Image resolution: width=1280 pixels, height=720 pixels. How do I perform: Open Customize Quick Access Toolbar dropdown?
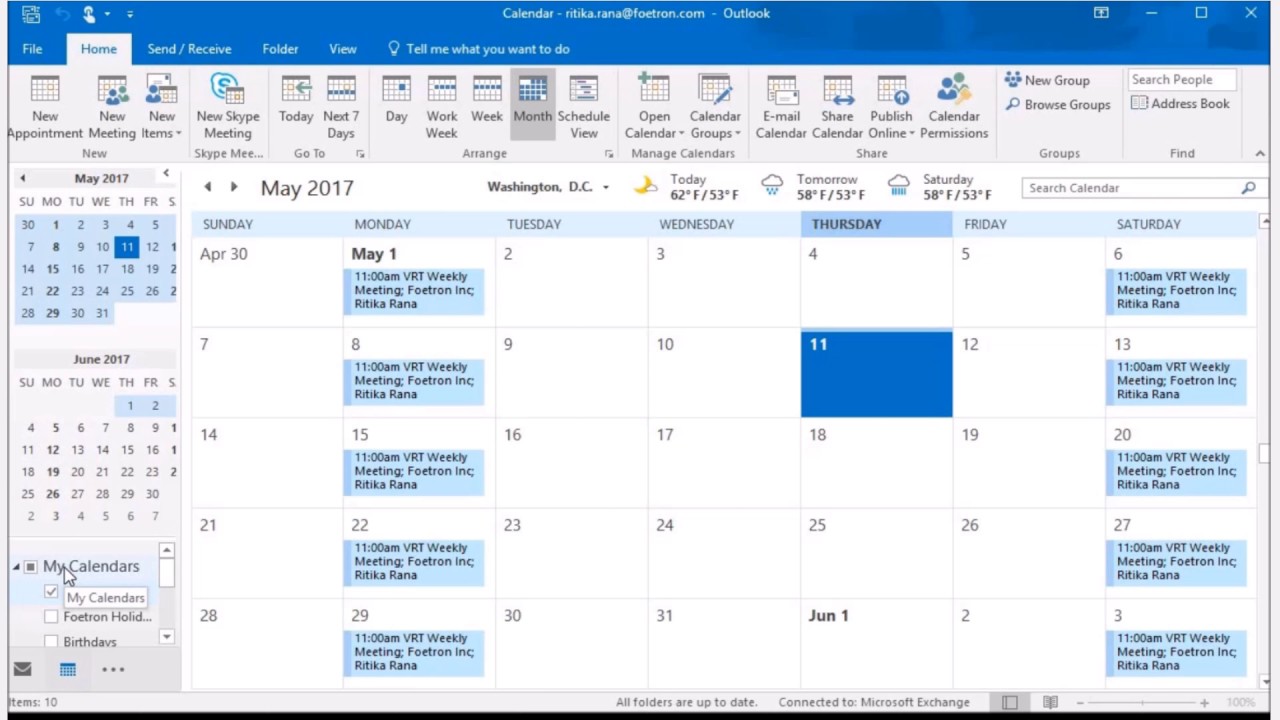click(130, 14)
